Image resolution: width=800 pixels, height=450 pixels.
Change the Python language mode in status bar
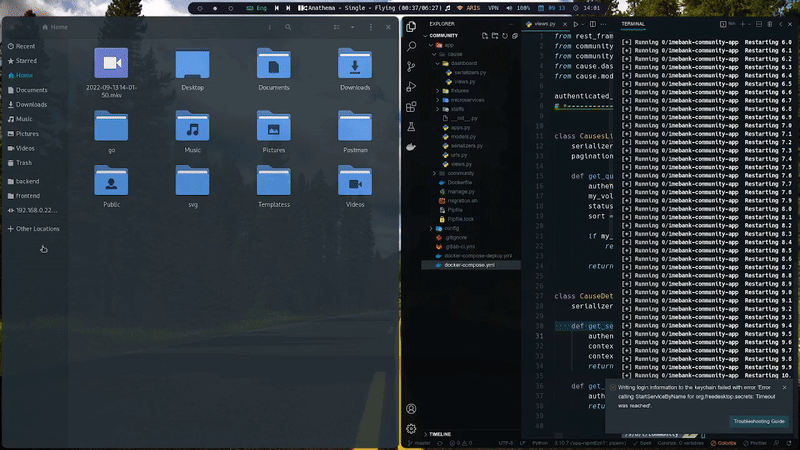coord(540,443)
